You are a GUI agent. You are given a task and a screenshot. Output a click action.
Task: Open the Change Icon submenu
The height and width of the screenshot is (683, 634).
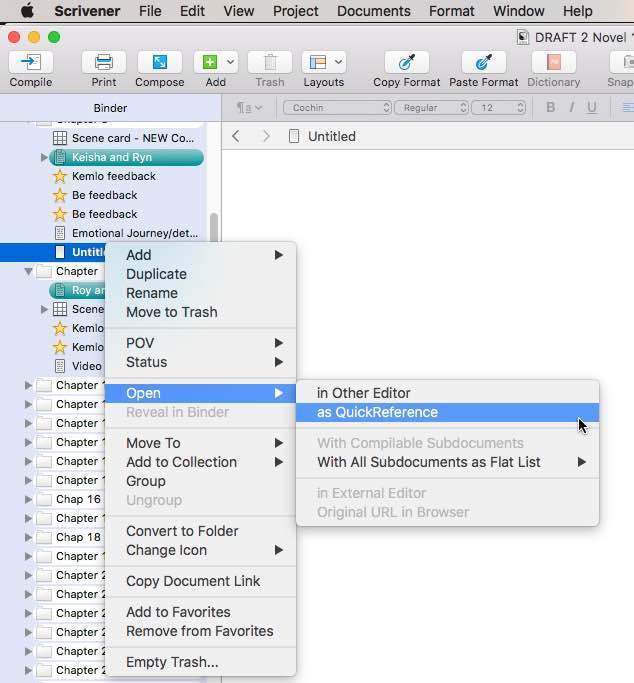coord(201,550)
